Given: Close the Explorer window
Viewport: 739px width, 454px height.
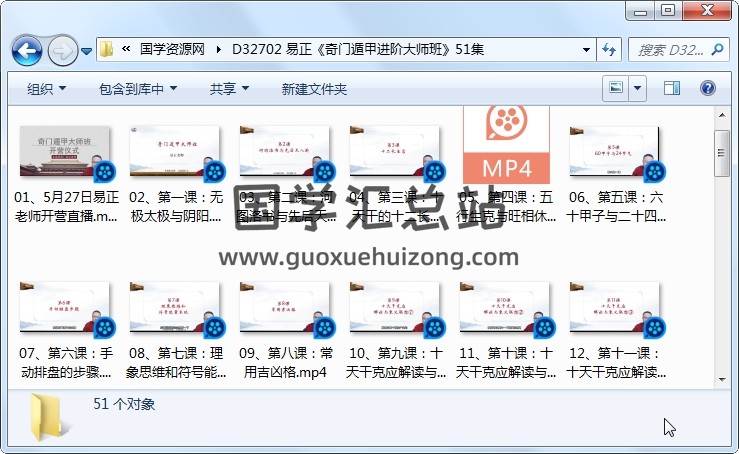Looking at the screenshot, I should 707,10.
